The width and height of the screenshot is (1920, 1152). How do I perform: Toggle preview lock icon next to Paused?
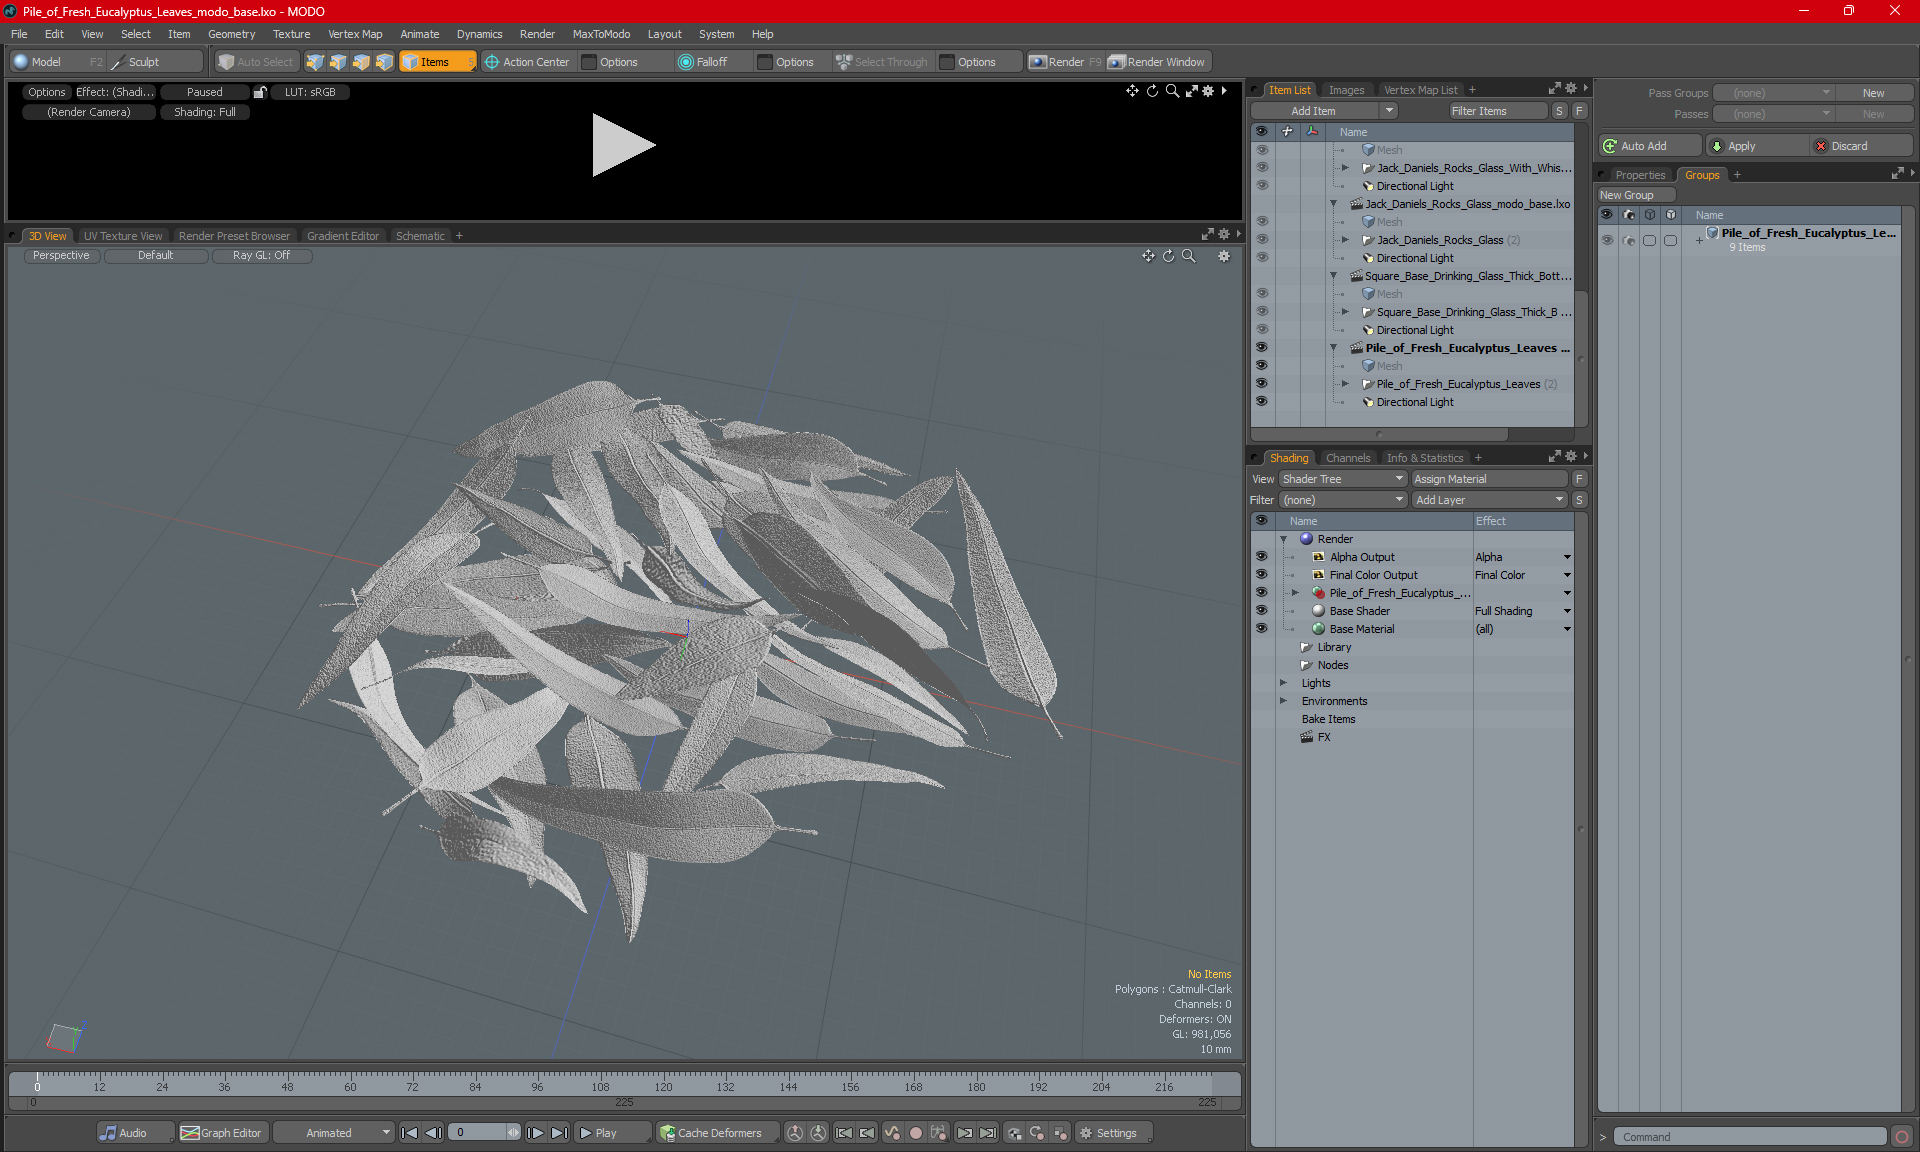[x=260, y=92]
